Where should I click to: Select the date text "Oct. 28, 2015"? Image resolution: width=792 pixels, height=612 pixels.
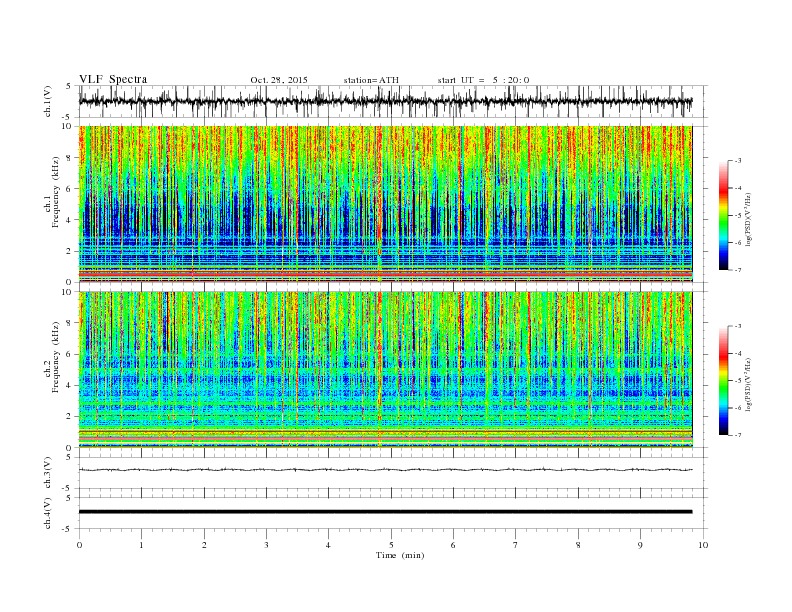pos(279,80)
